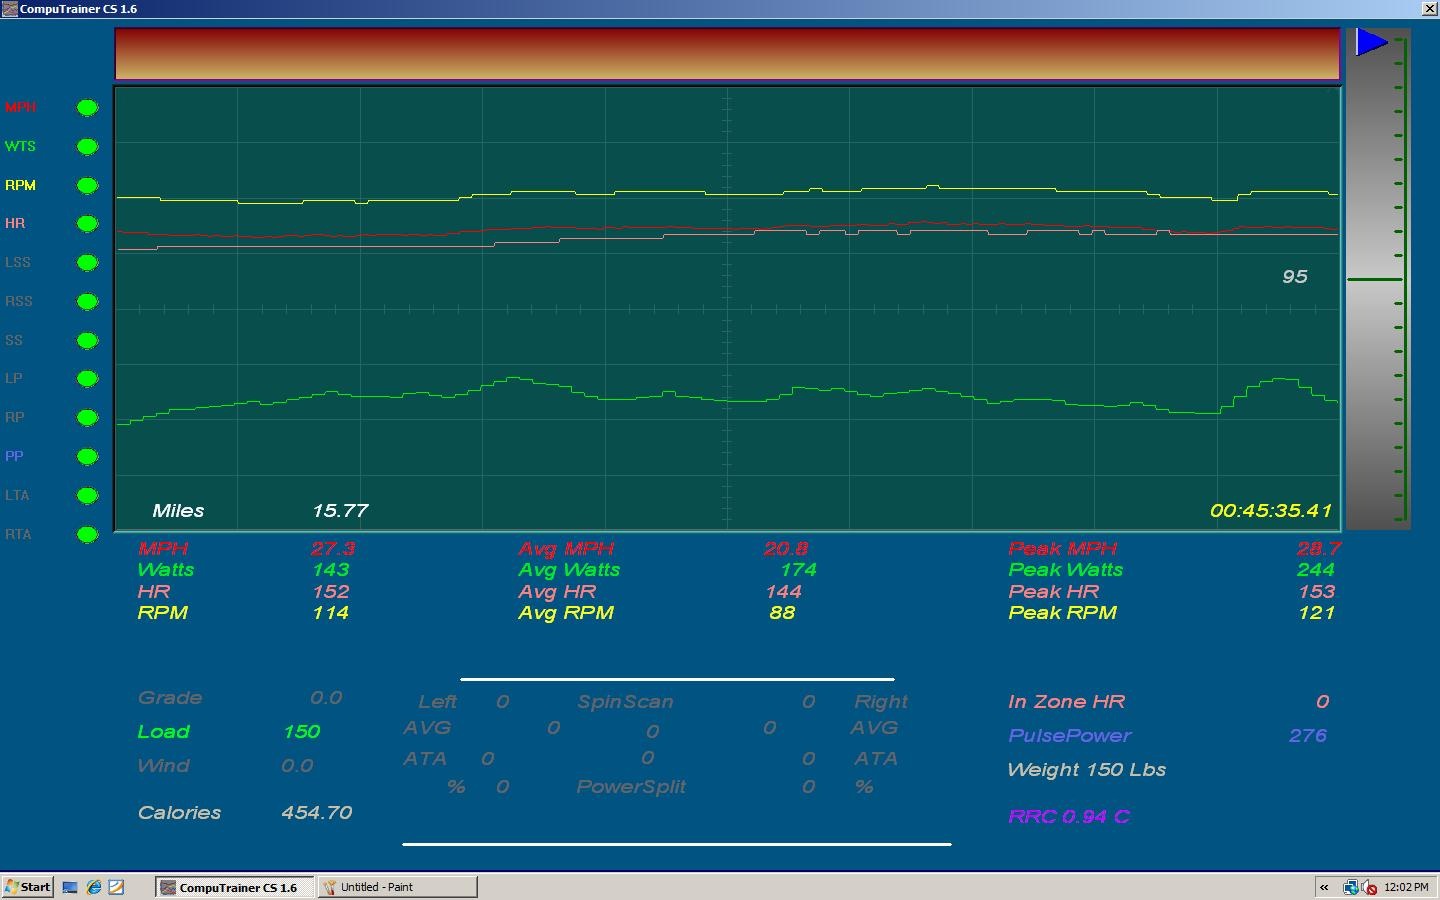The width and height of the screenshot is (1440, 900).
Task: Toggle the RPM trace green indicator
Action: click(x=88, y=186)
